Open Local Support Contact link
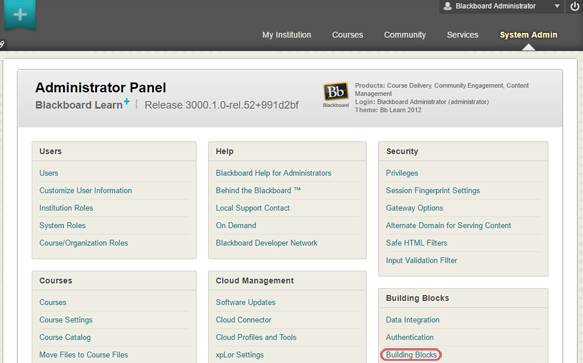Screen dimensions: 583x363 click(x=252, y=208)
